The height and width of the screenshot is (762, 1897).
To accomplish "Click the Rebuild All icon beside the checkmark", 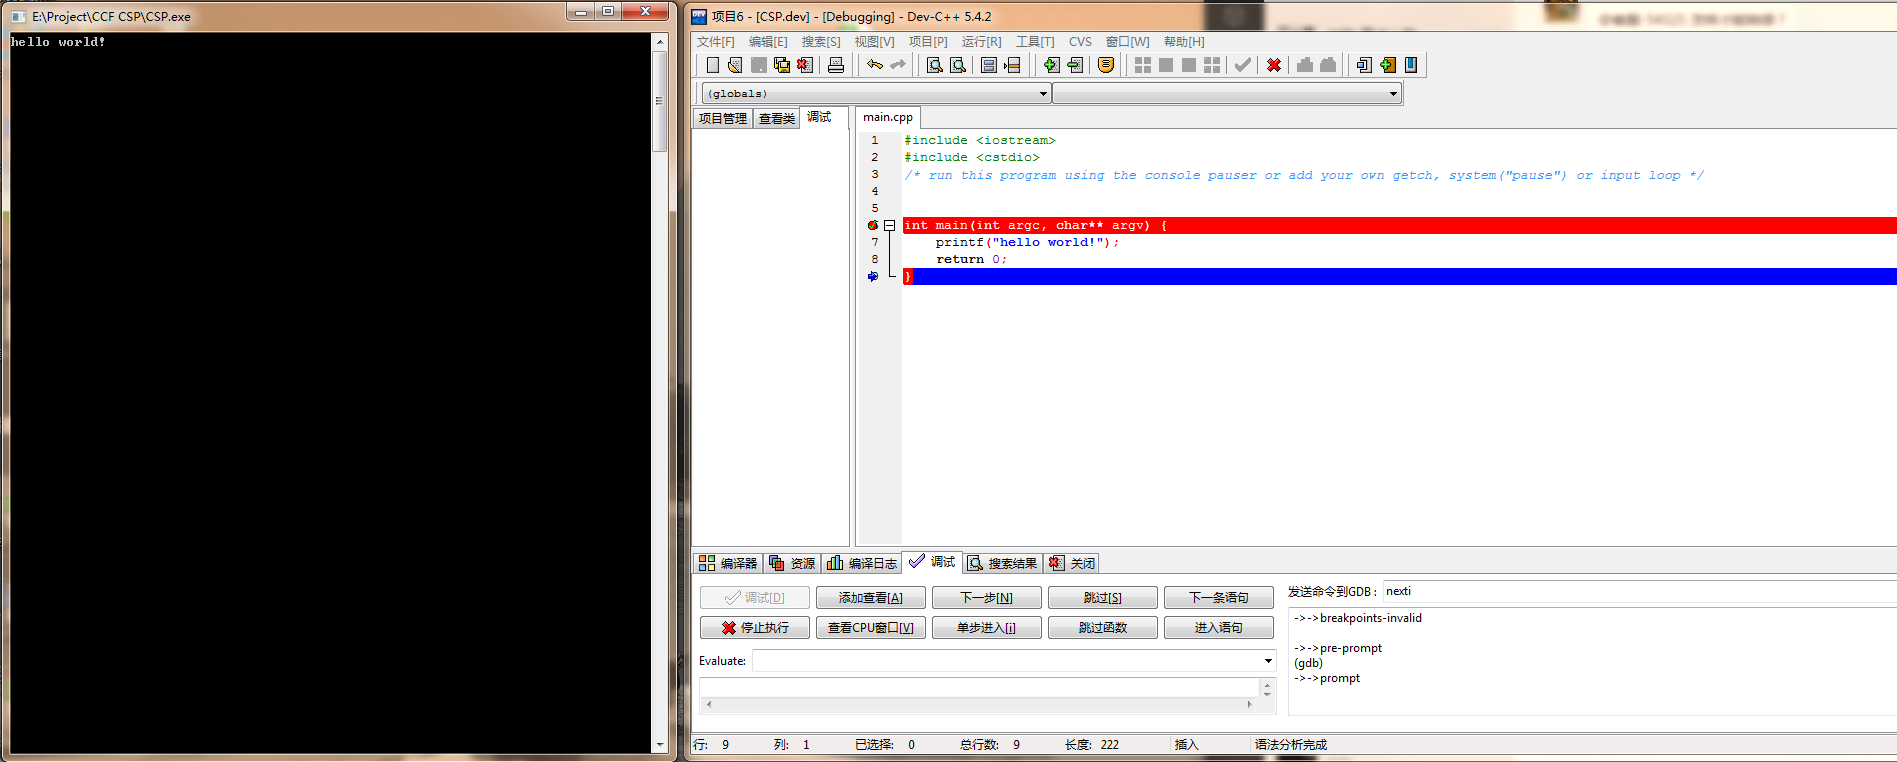I will click(x=1212, y=65).
